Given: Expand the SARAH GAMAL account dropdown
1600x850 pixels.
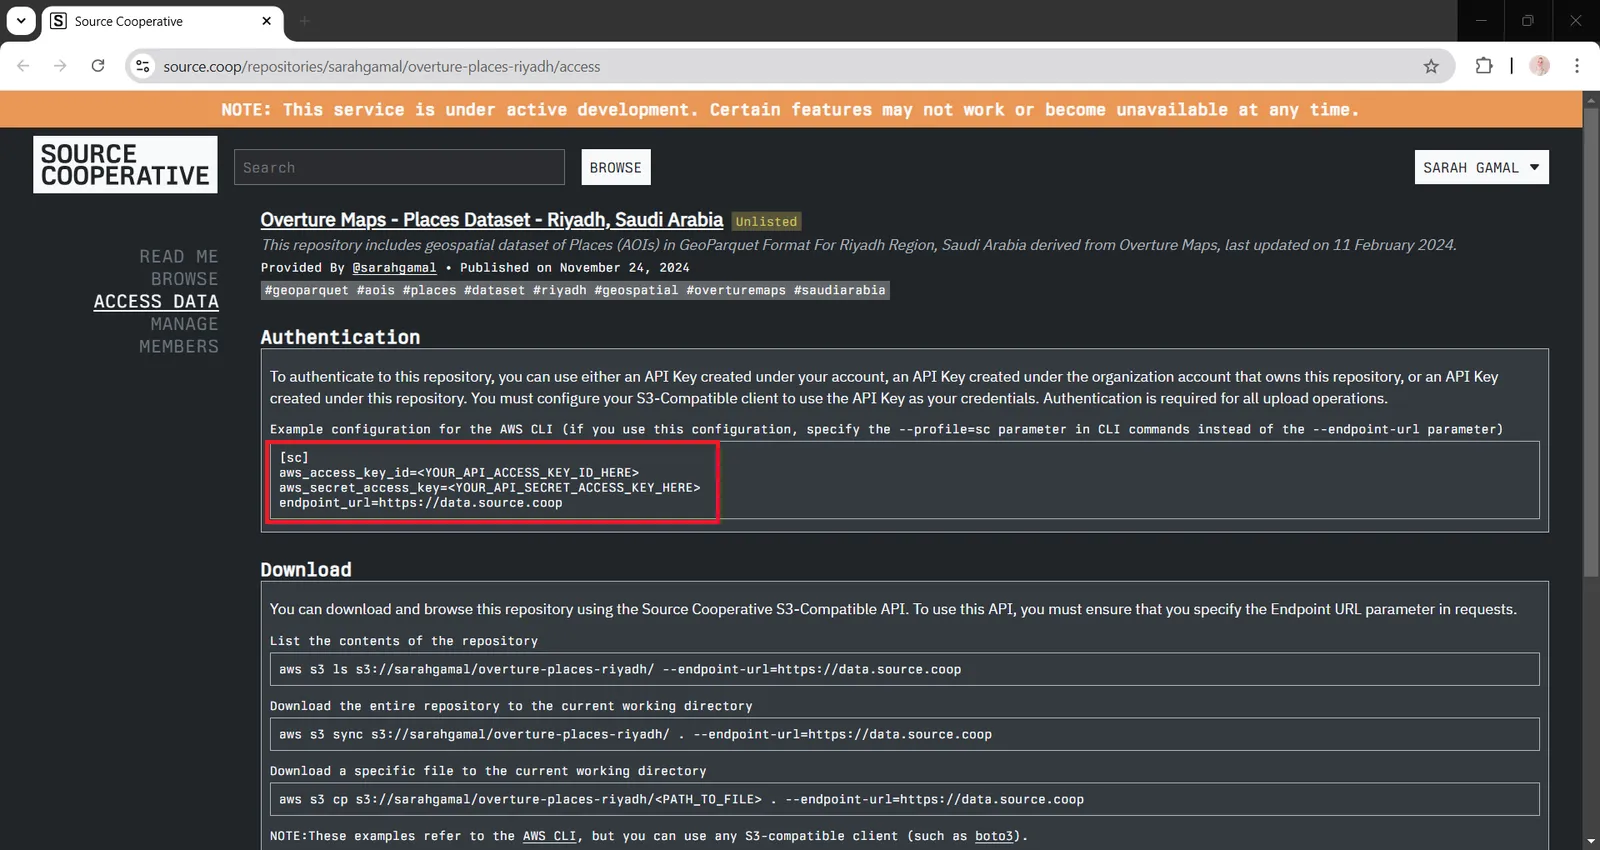Looking at the screenshot, I should pyautogui.click(x=1481, y=167).
